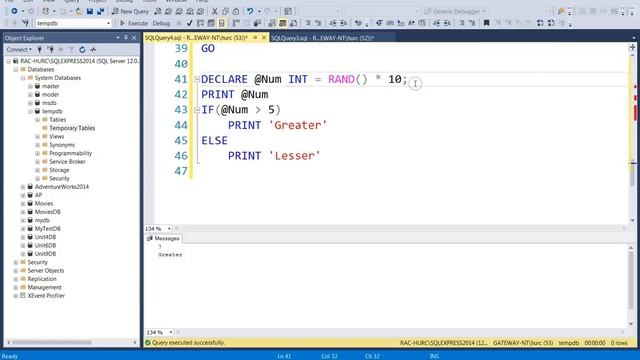This screenshot has height=360, width=640.
Task: Switch output to Results to File
Action: [293, 23]
